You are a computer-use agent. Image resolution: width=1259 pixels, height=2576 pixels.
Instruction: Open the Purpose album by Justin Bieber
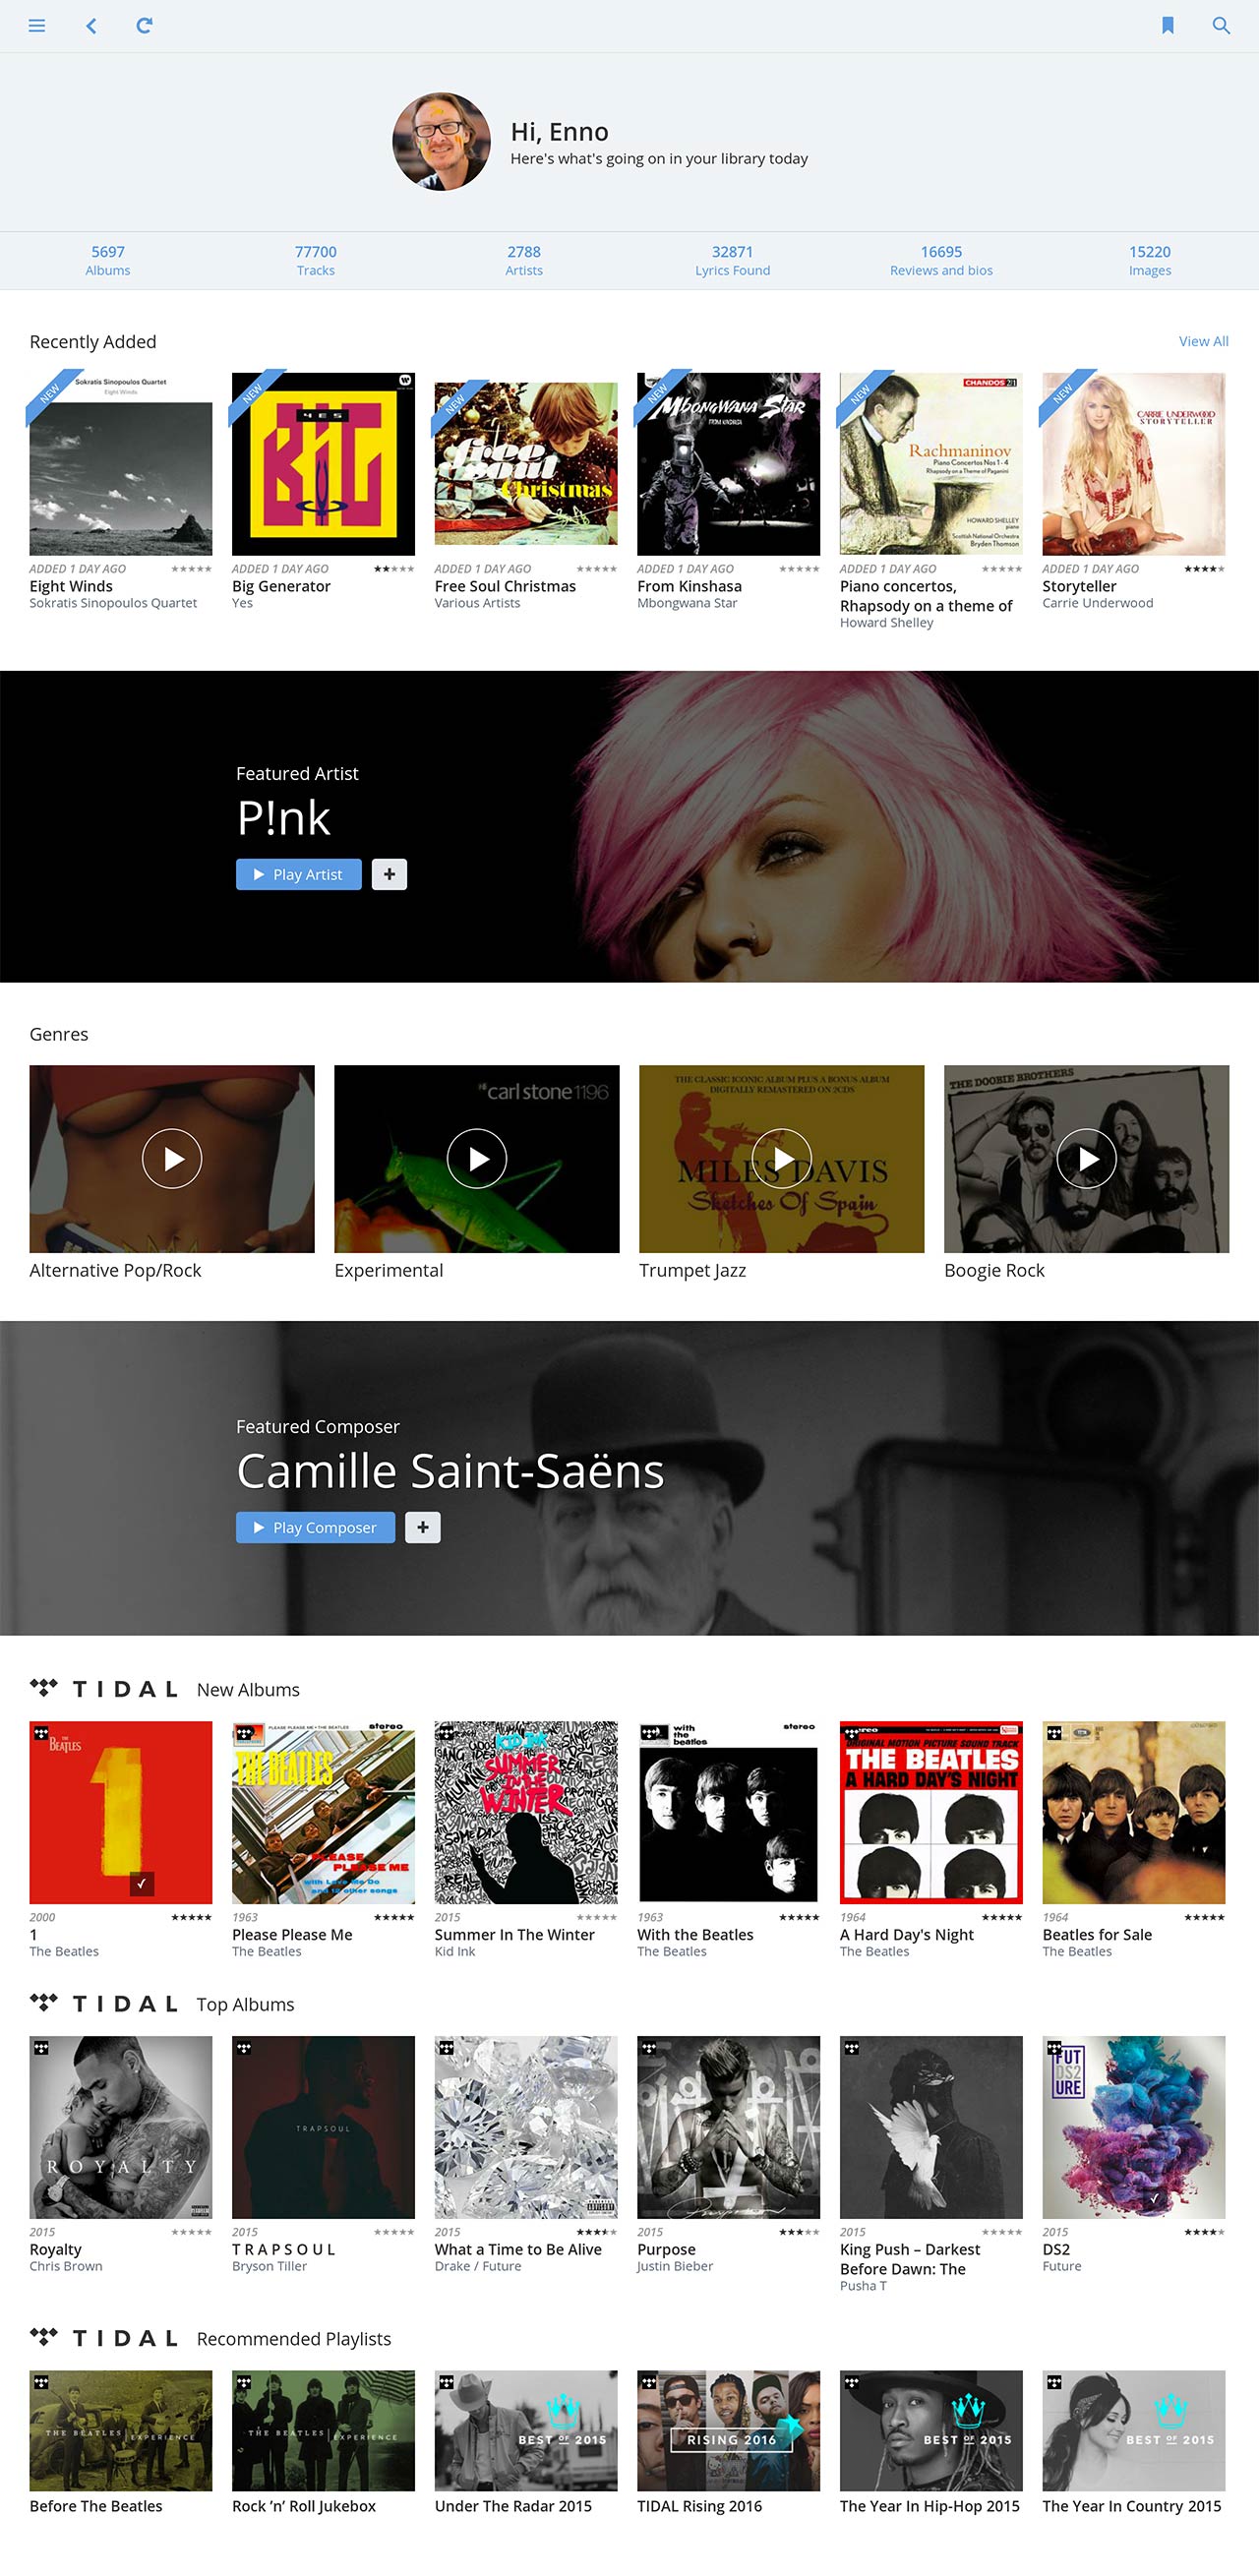click(x=728, y=2126)
